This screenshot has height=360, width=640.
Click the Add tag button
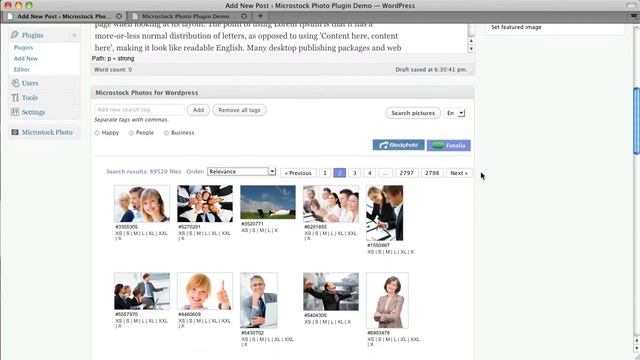tap(198, 110)
